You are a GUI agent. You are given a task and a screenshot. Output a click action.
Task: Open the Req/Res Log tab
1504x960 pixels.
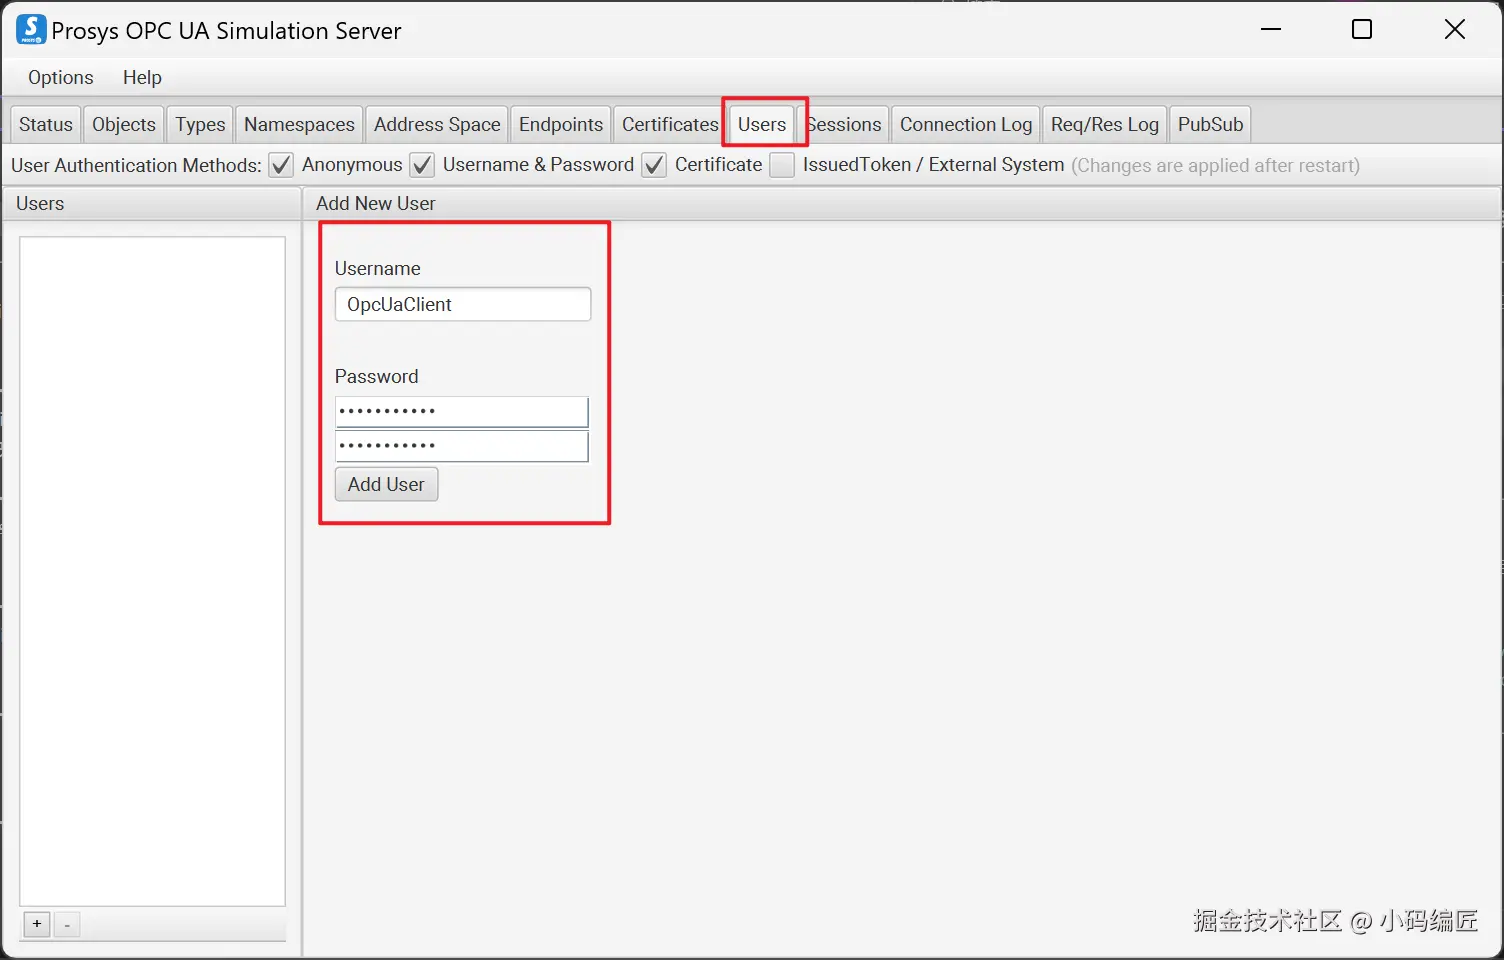coord(1105,124)
